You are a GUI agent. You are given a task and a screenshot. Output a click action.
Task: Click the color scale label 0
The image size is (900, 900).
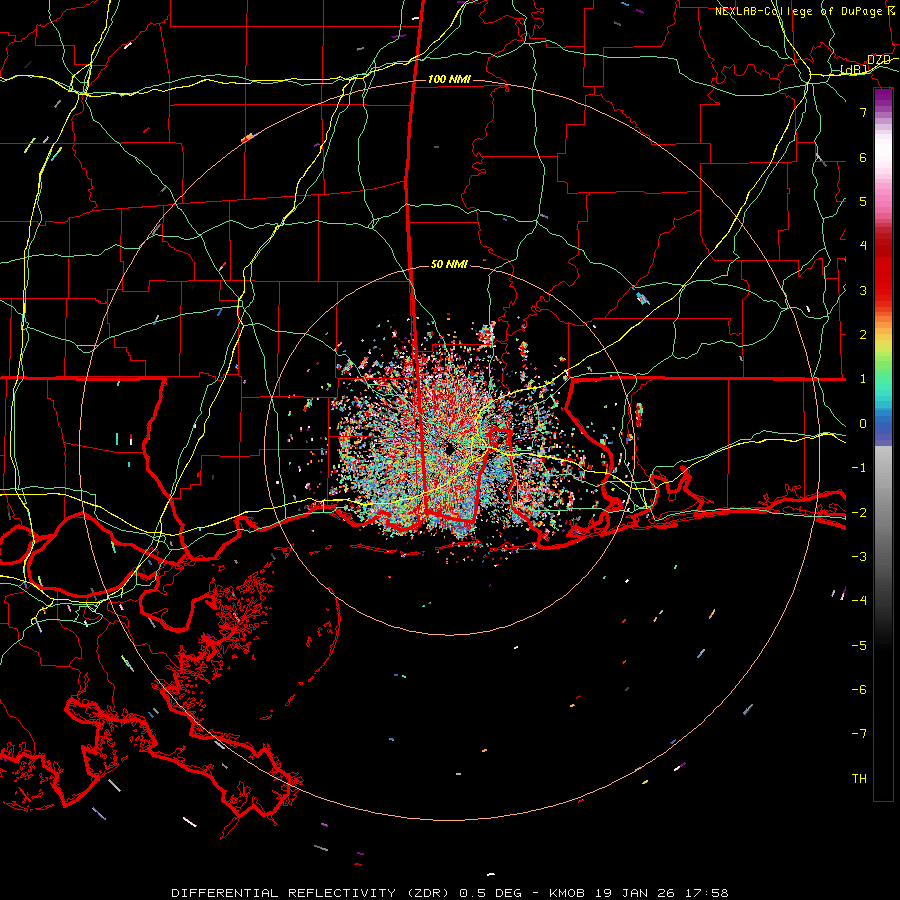pos(863,424)
